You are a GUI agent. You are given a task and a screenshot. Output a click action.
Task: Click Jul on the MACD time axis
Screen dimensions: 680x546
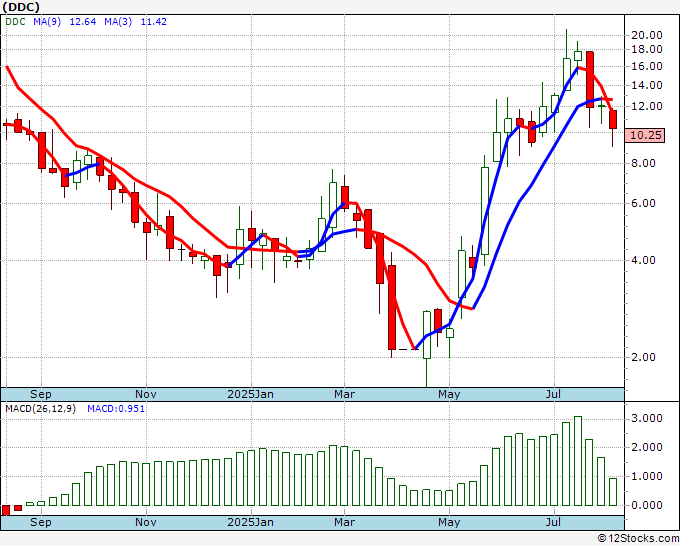click(x=553, y=522)
